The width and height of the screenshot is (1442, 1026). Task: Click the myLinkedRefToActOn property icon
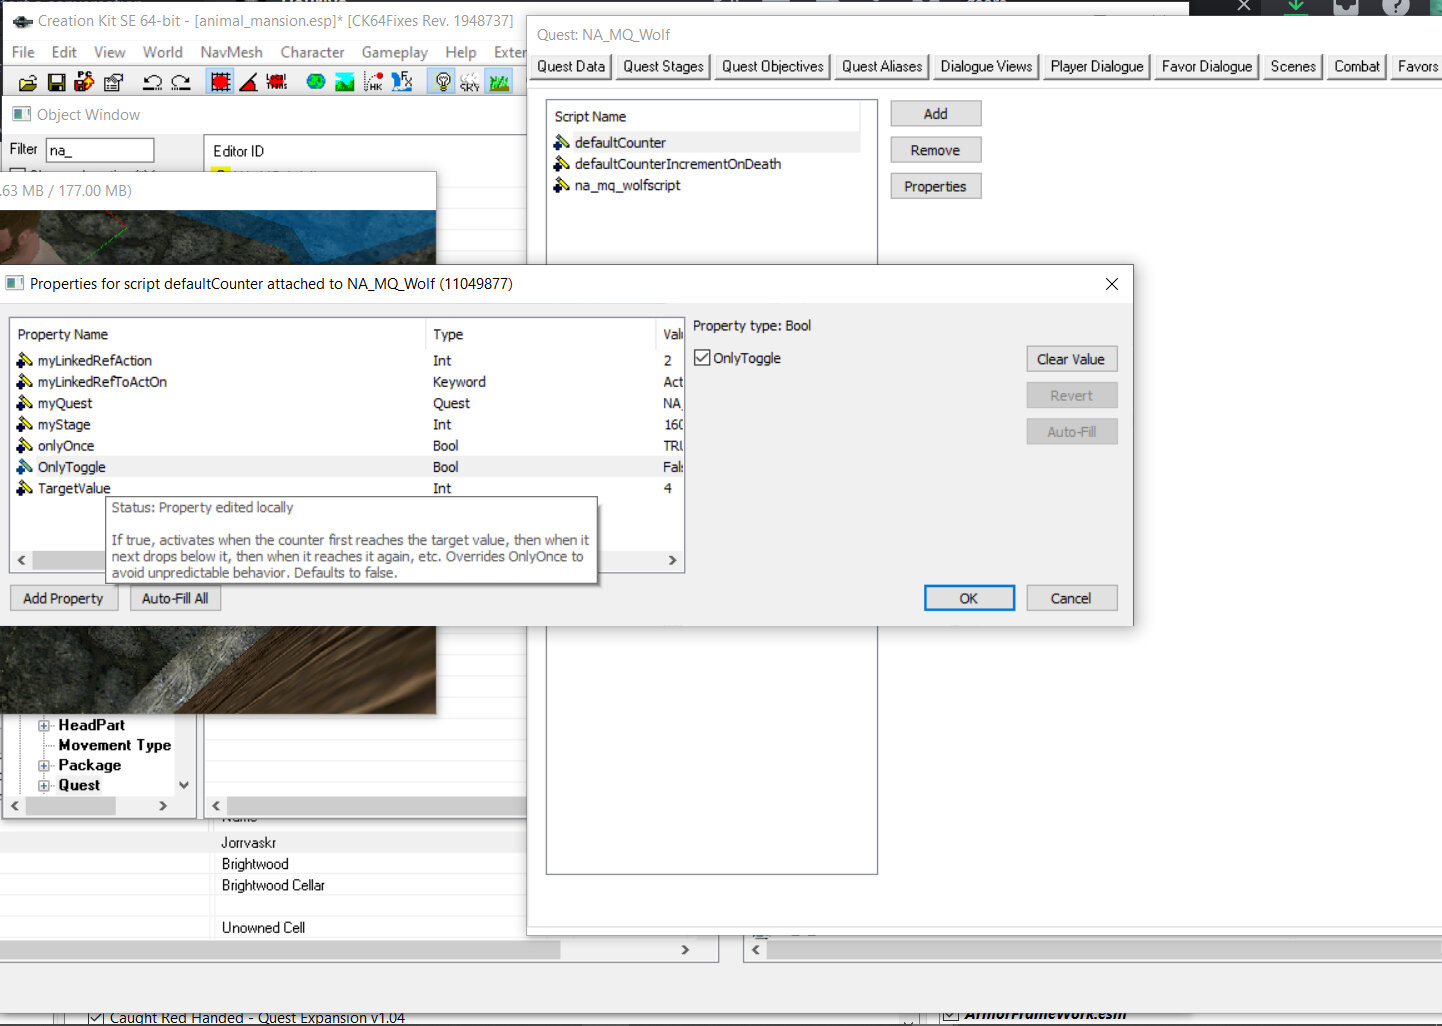(25, 382)
